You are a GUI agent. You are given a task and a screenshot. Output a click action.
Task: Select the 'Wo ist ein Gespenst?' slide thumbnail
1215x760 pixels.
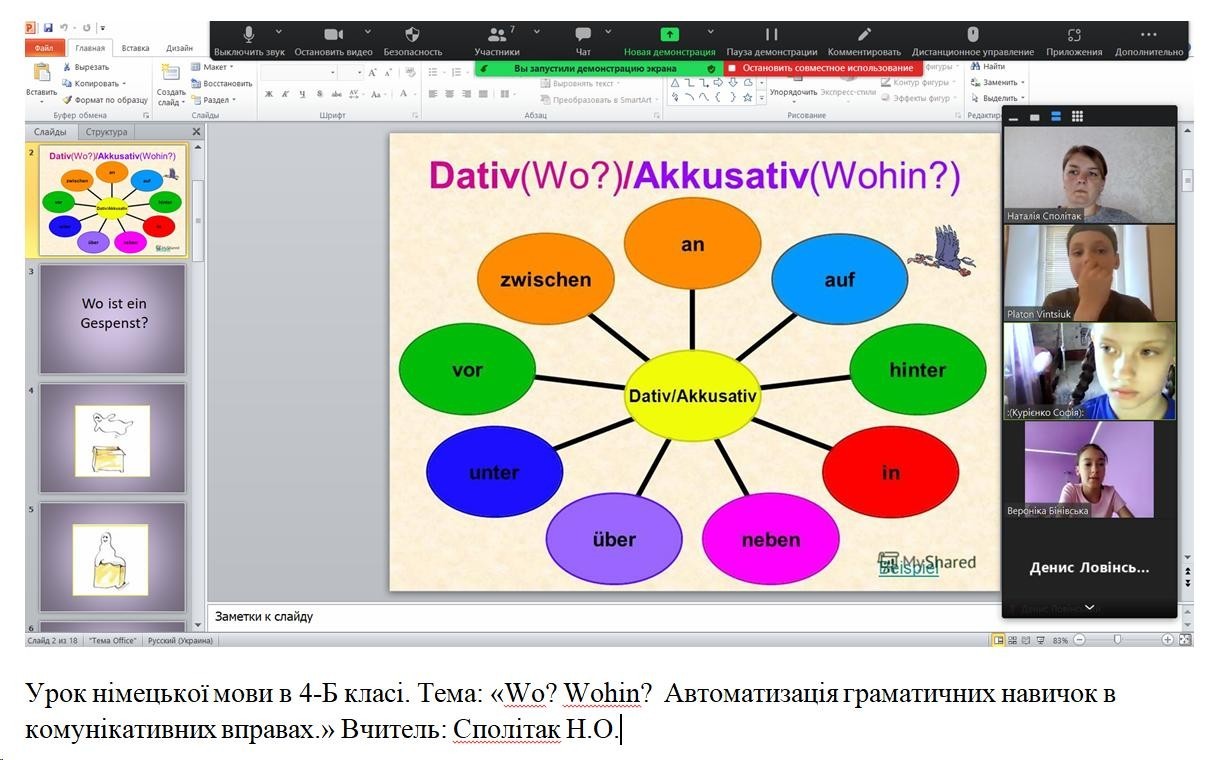(x=113, y=318)
